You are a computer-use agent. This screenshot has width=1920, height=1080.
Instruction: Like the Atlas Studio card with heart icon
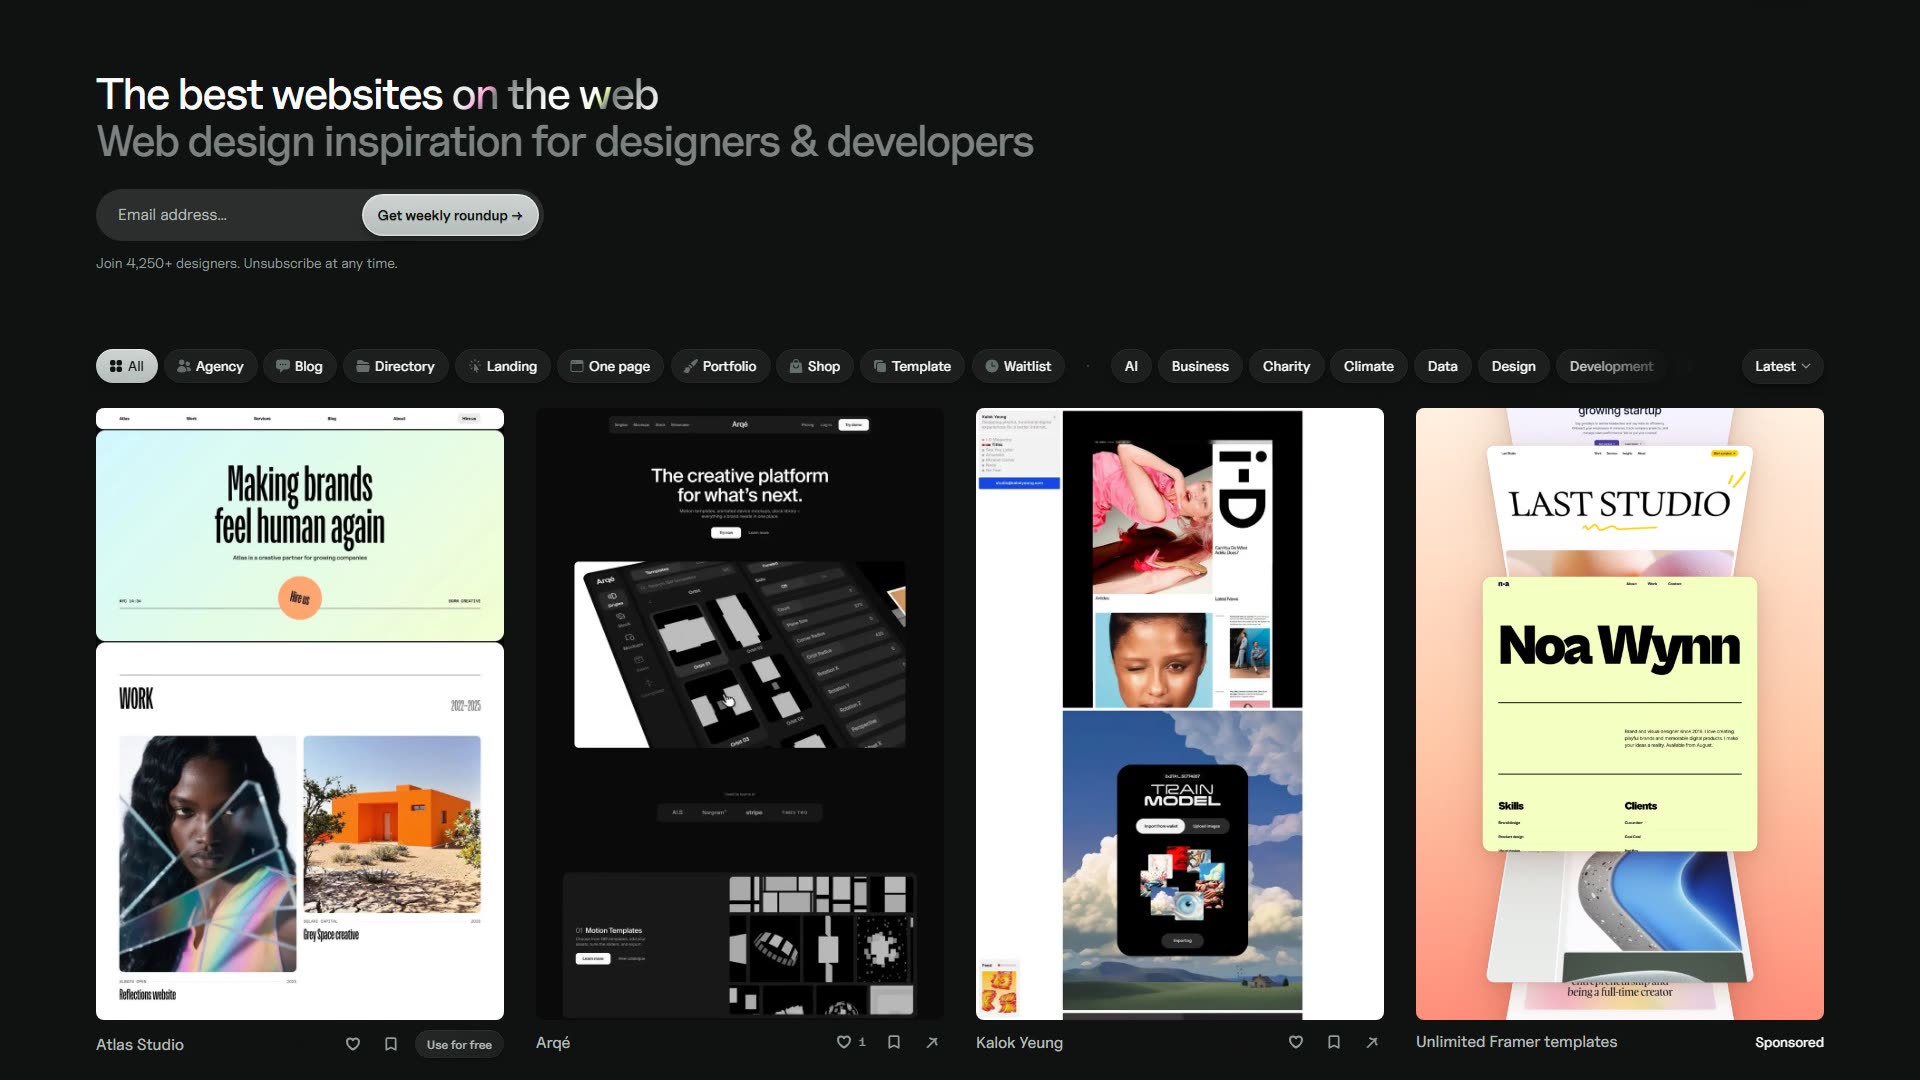[353, 1044]
